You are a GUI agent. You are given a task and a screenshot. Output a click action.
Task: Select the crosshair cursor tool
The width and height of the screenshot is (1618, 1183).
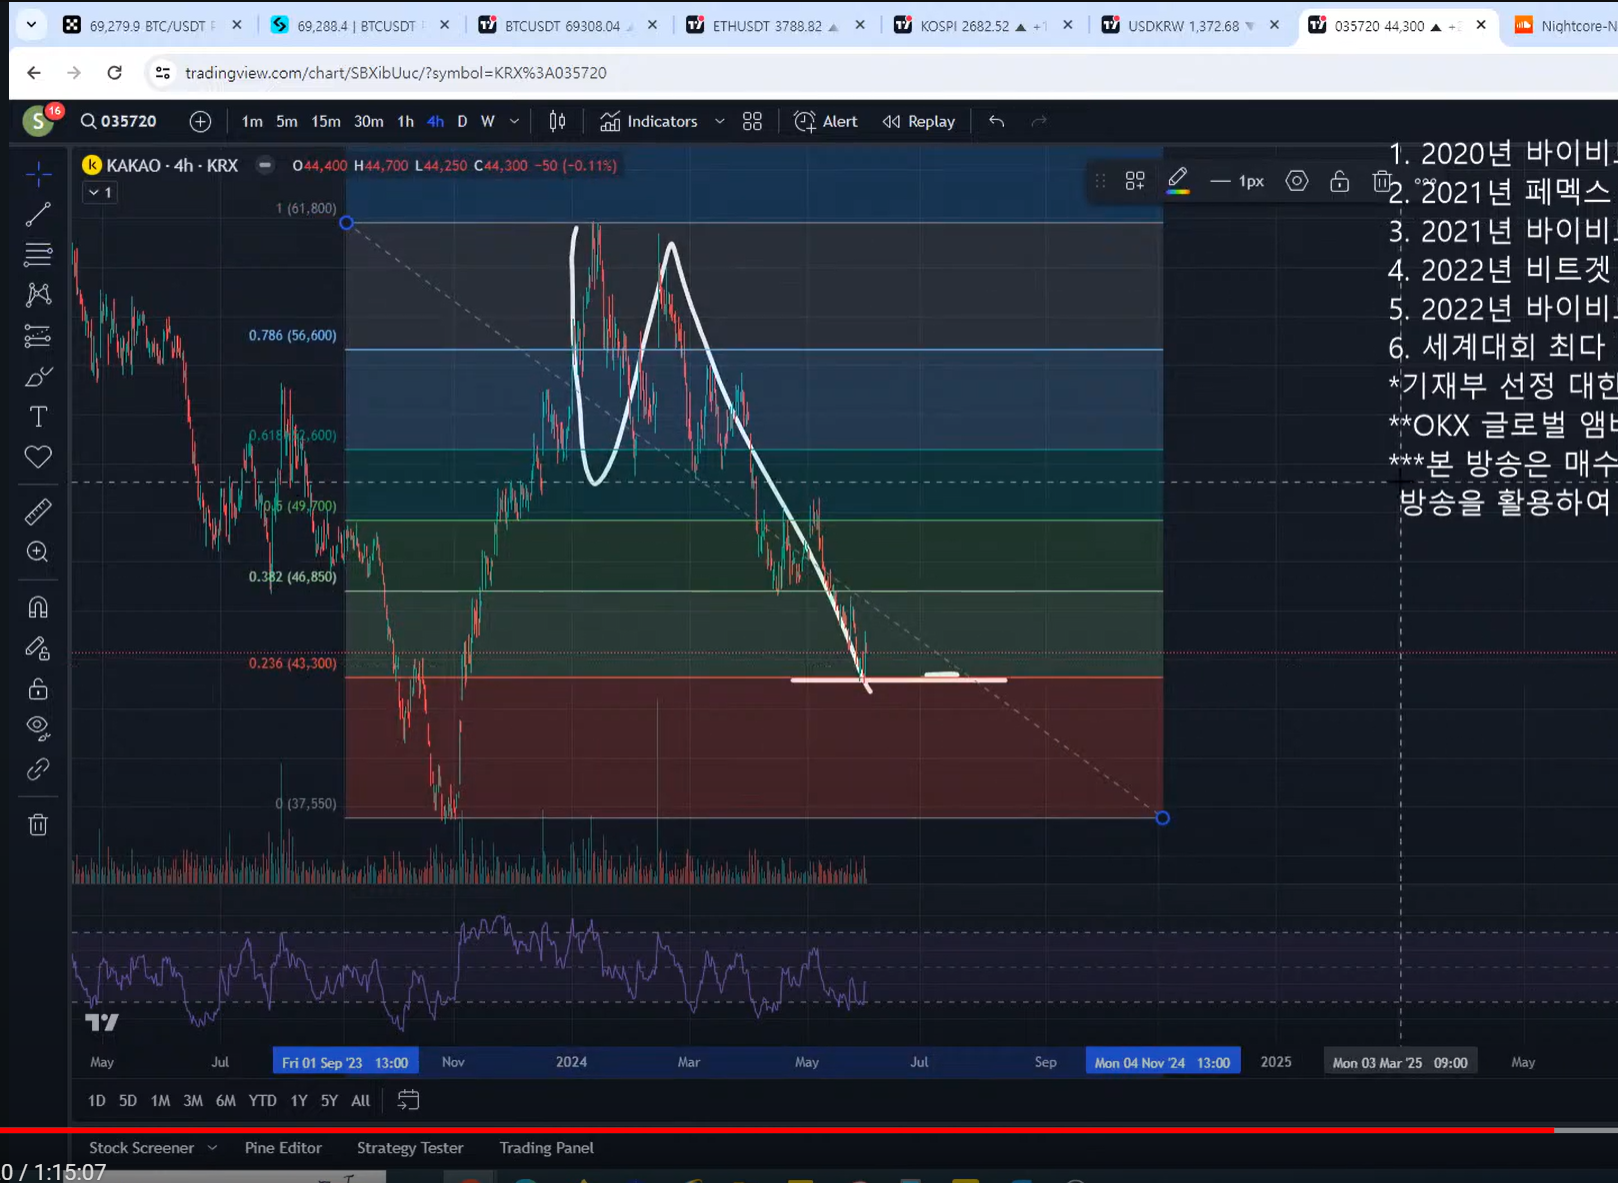[x=38, y=174]
